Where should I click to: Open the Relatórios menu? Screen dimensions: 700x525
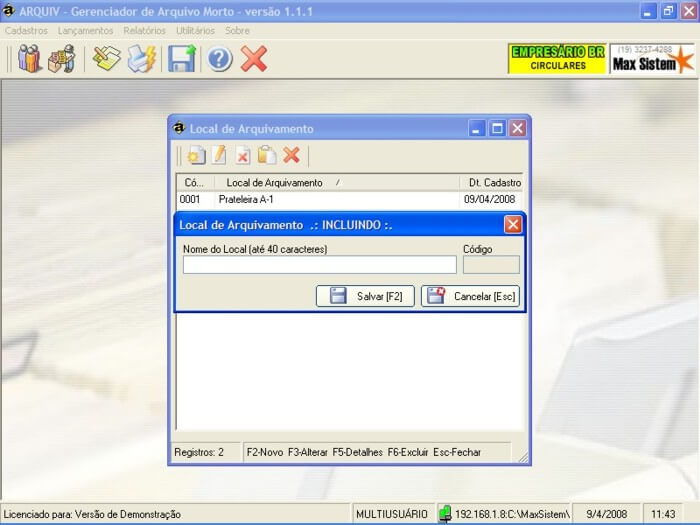coord(144,31)
